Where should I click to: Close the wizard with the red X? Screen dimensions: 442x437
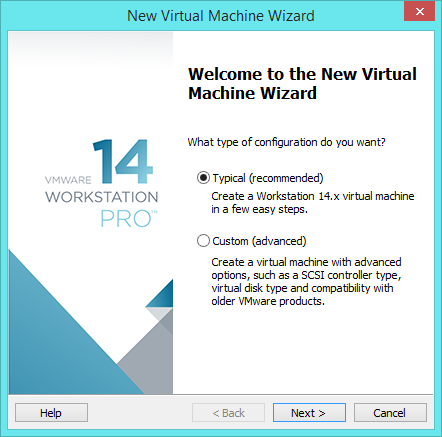tap(420, 12)
